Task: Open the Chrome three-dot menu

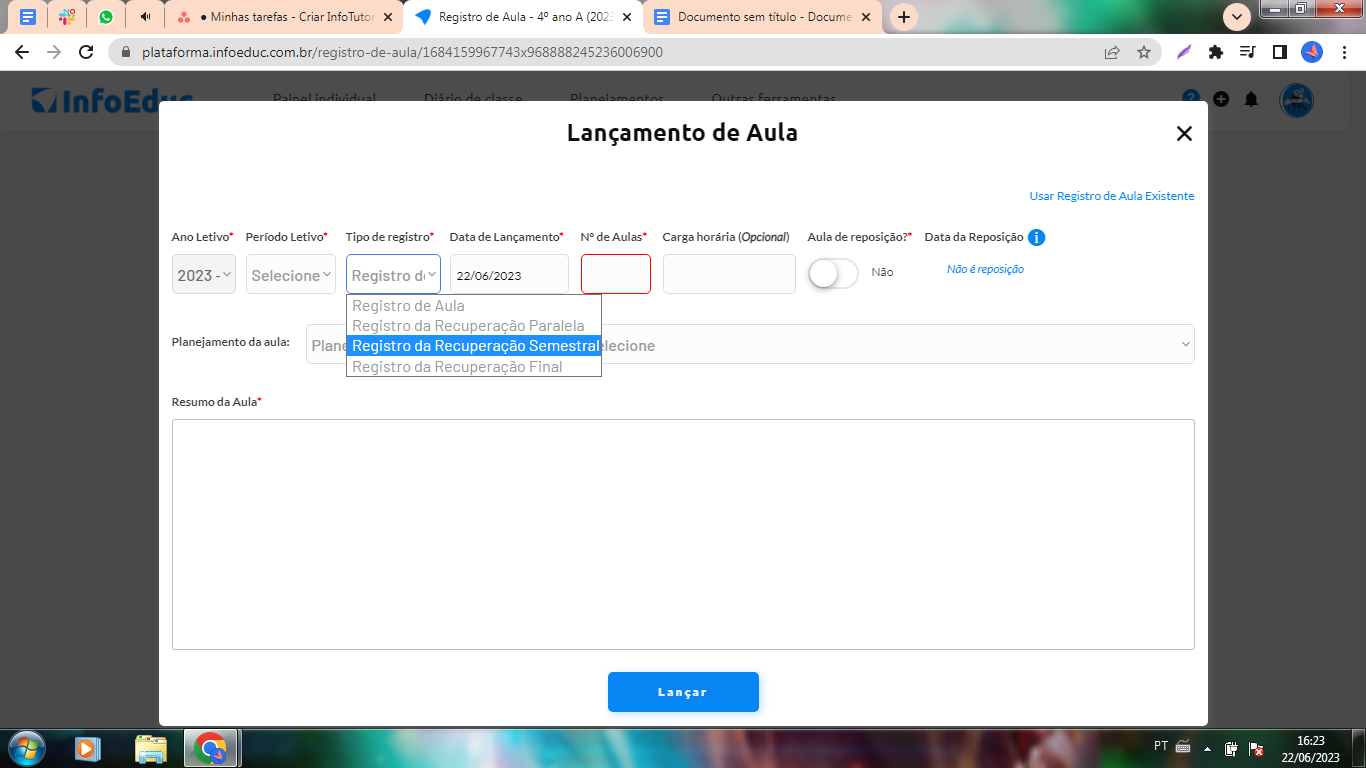Action: (1344, 52)
